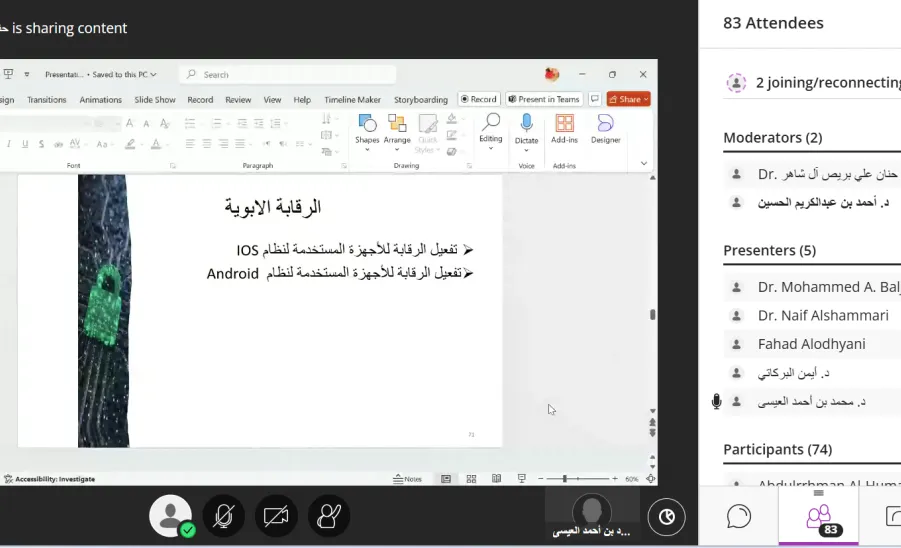Click Start From Beginning quick access icon
This screenshot has height=548, width=901.
coord(9,74)
